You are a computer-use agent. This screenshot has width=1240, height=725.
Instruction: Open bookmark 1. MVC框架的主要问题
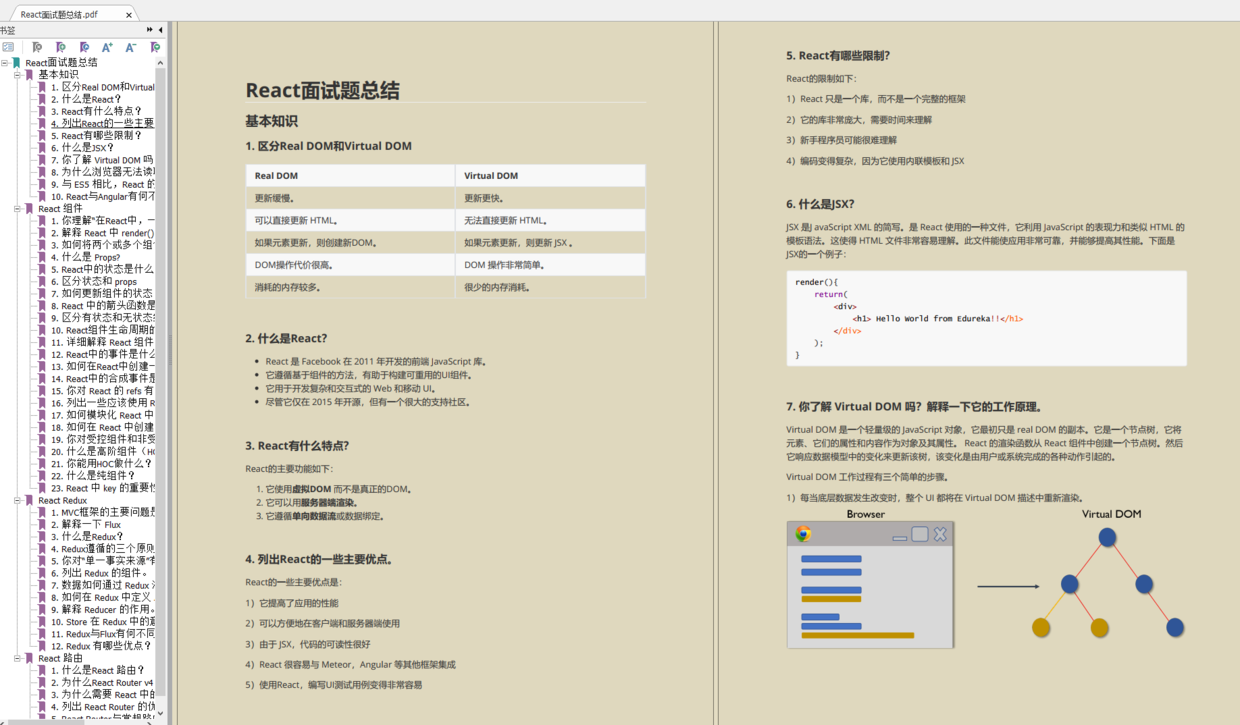point(103,512)
